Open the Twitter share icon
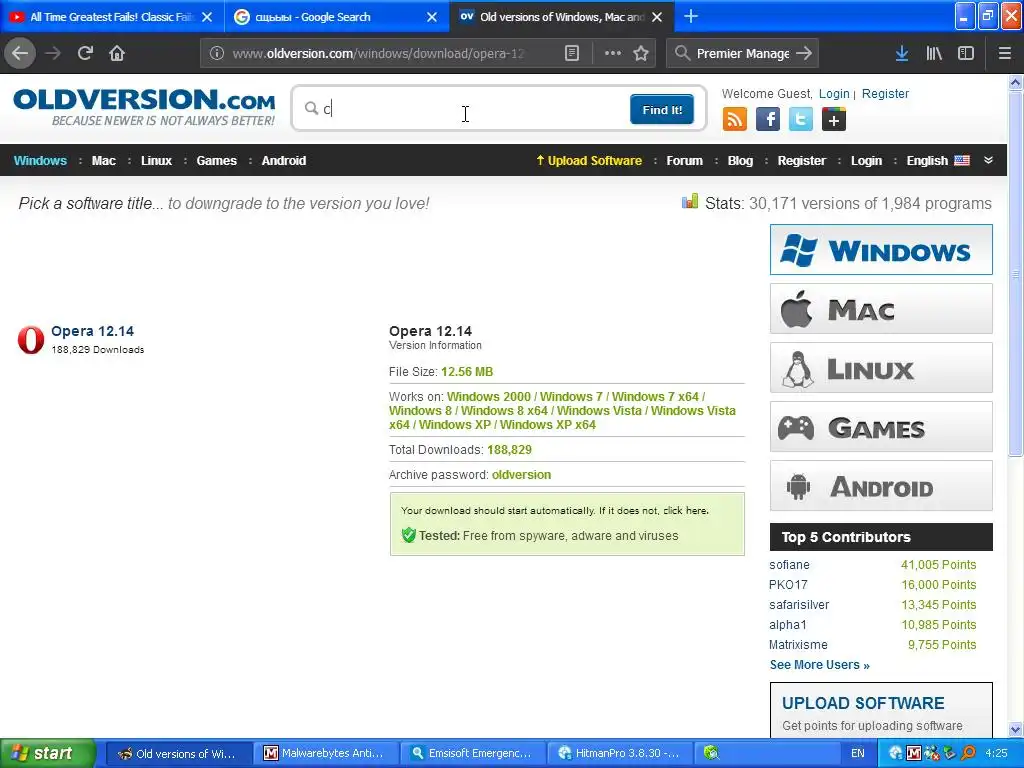 (x=801, y=120)
